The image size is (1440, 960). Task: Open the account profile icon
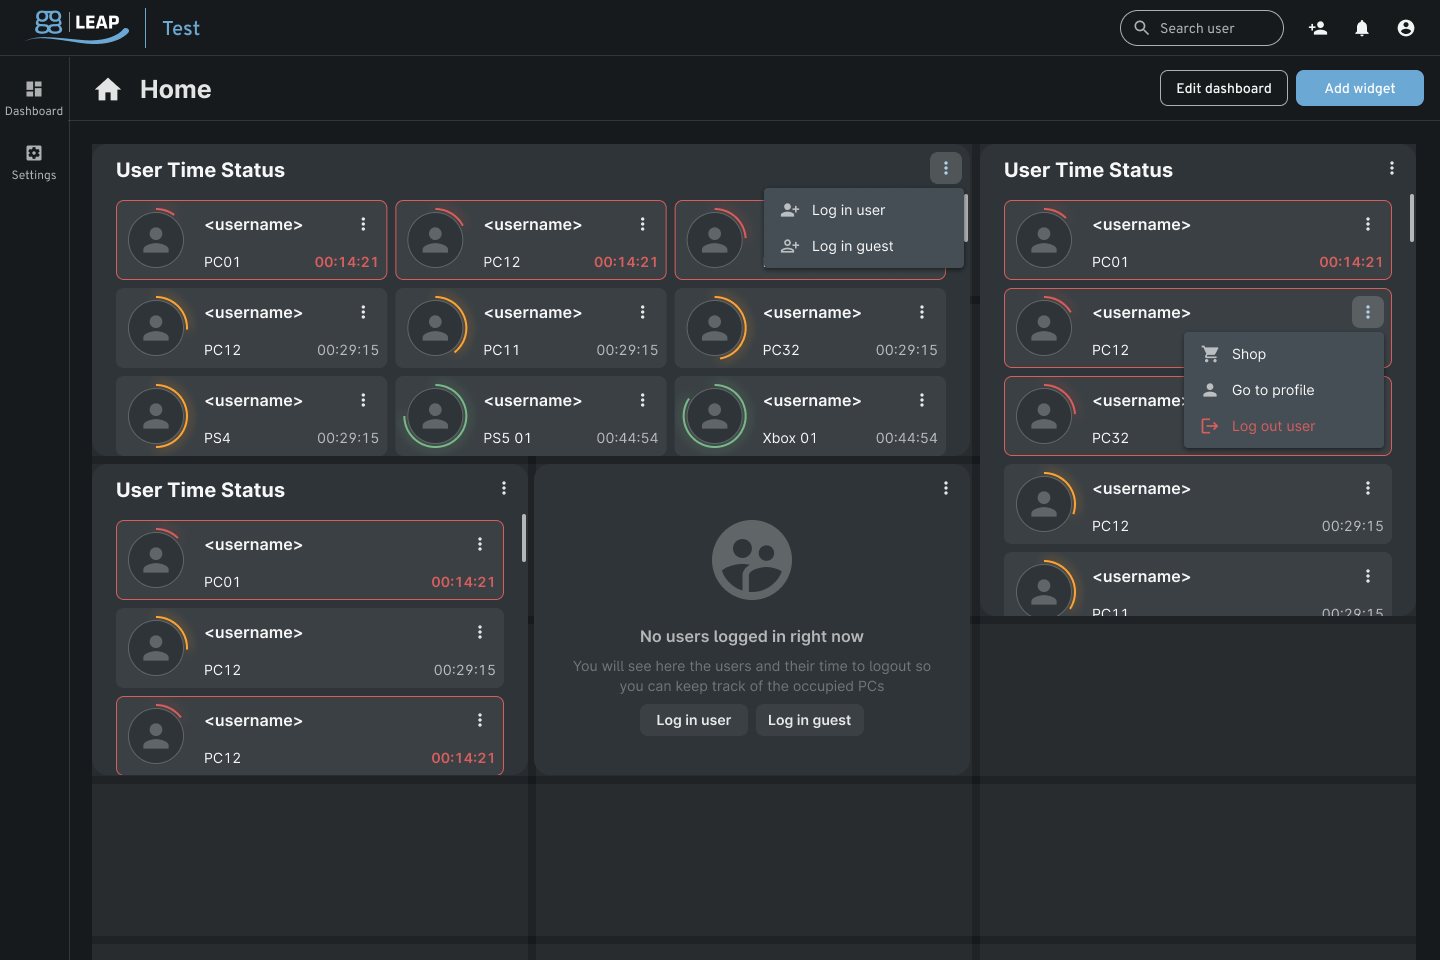pos(1406,28)
